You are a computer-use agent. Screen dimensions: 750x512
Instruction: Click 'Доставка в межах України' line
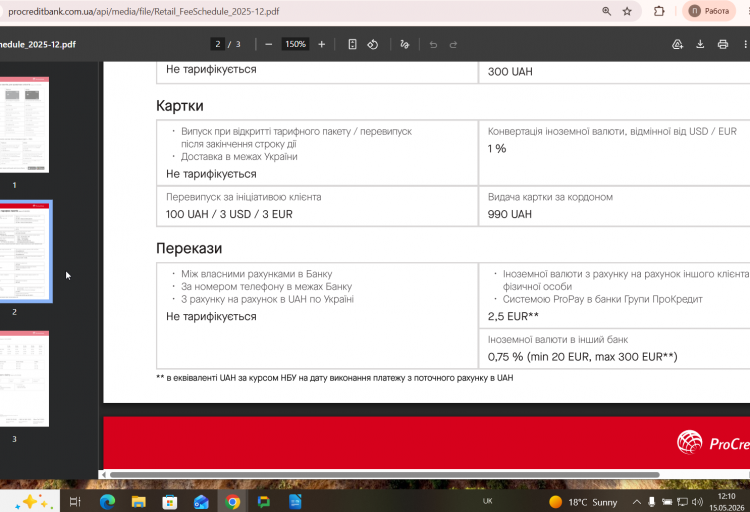239,156
